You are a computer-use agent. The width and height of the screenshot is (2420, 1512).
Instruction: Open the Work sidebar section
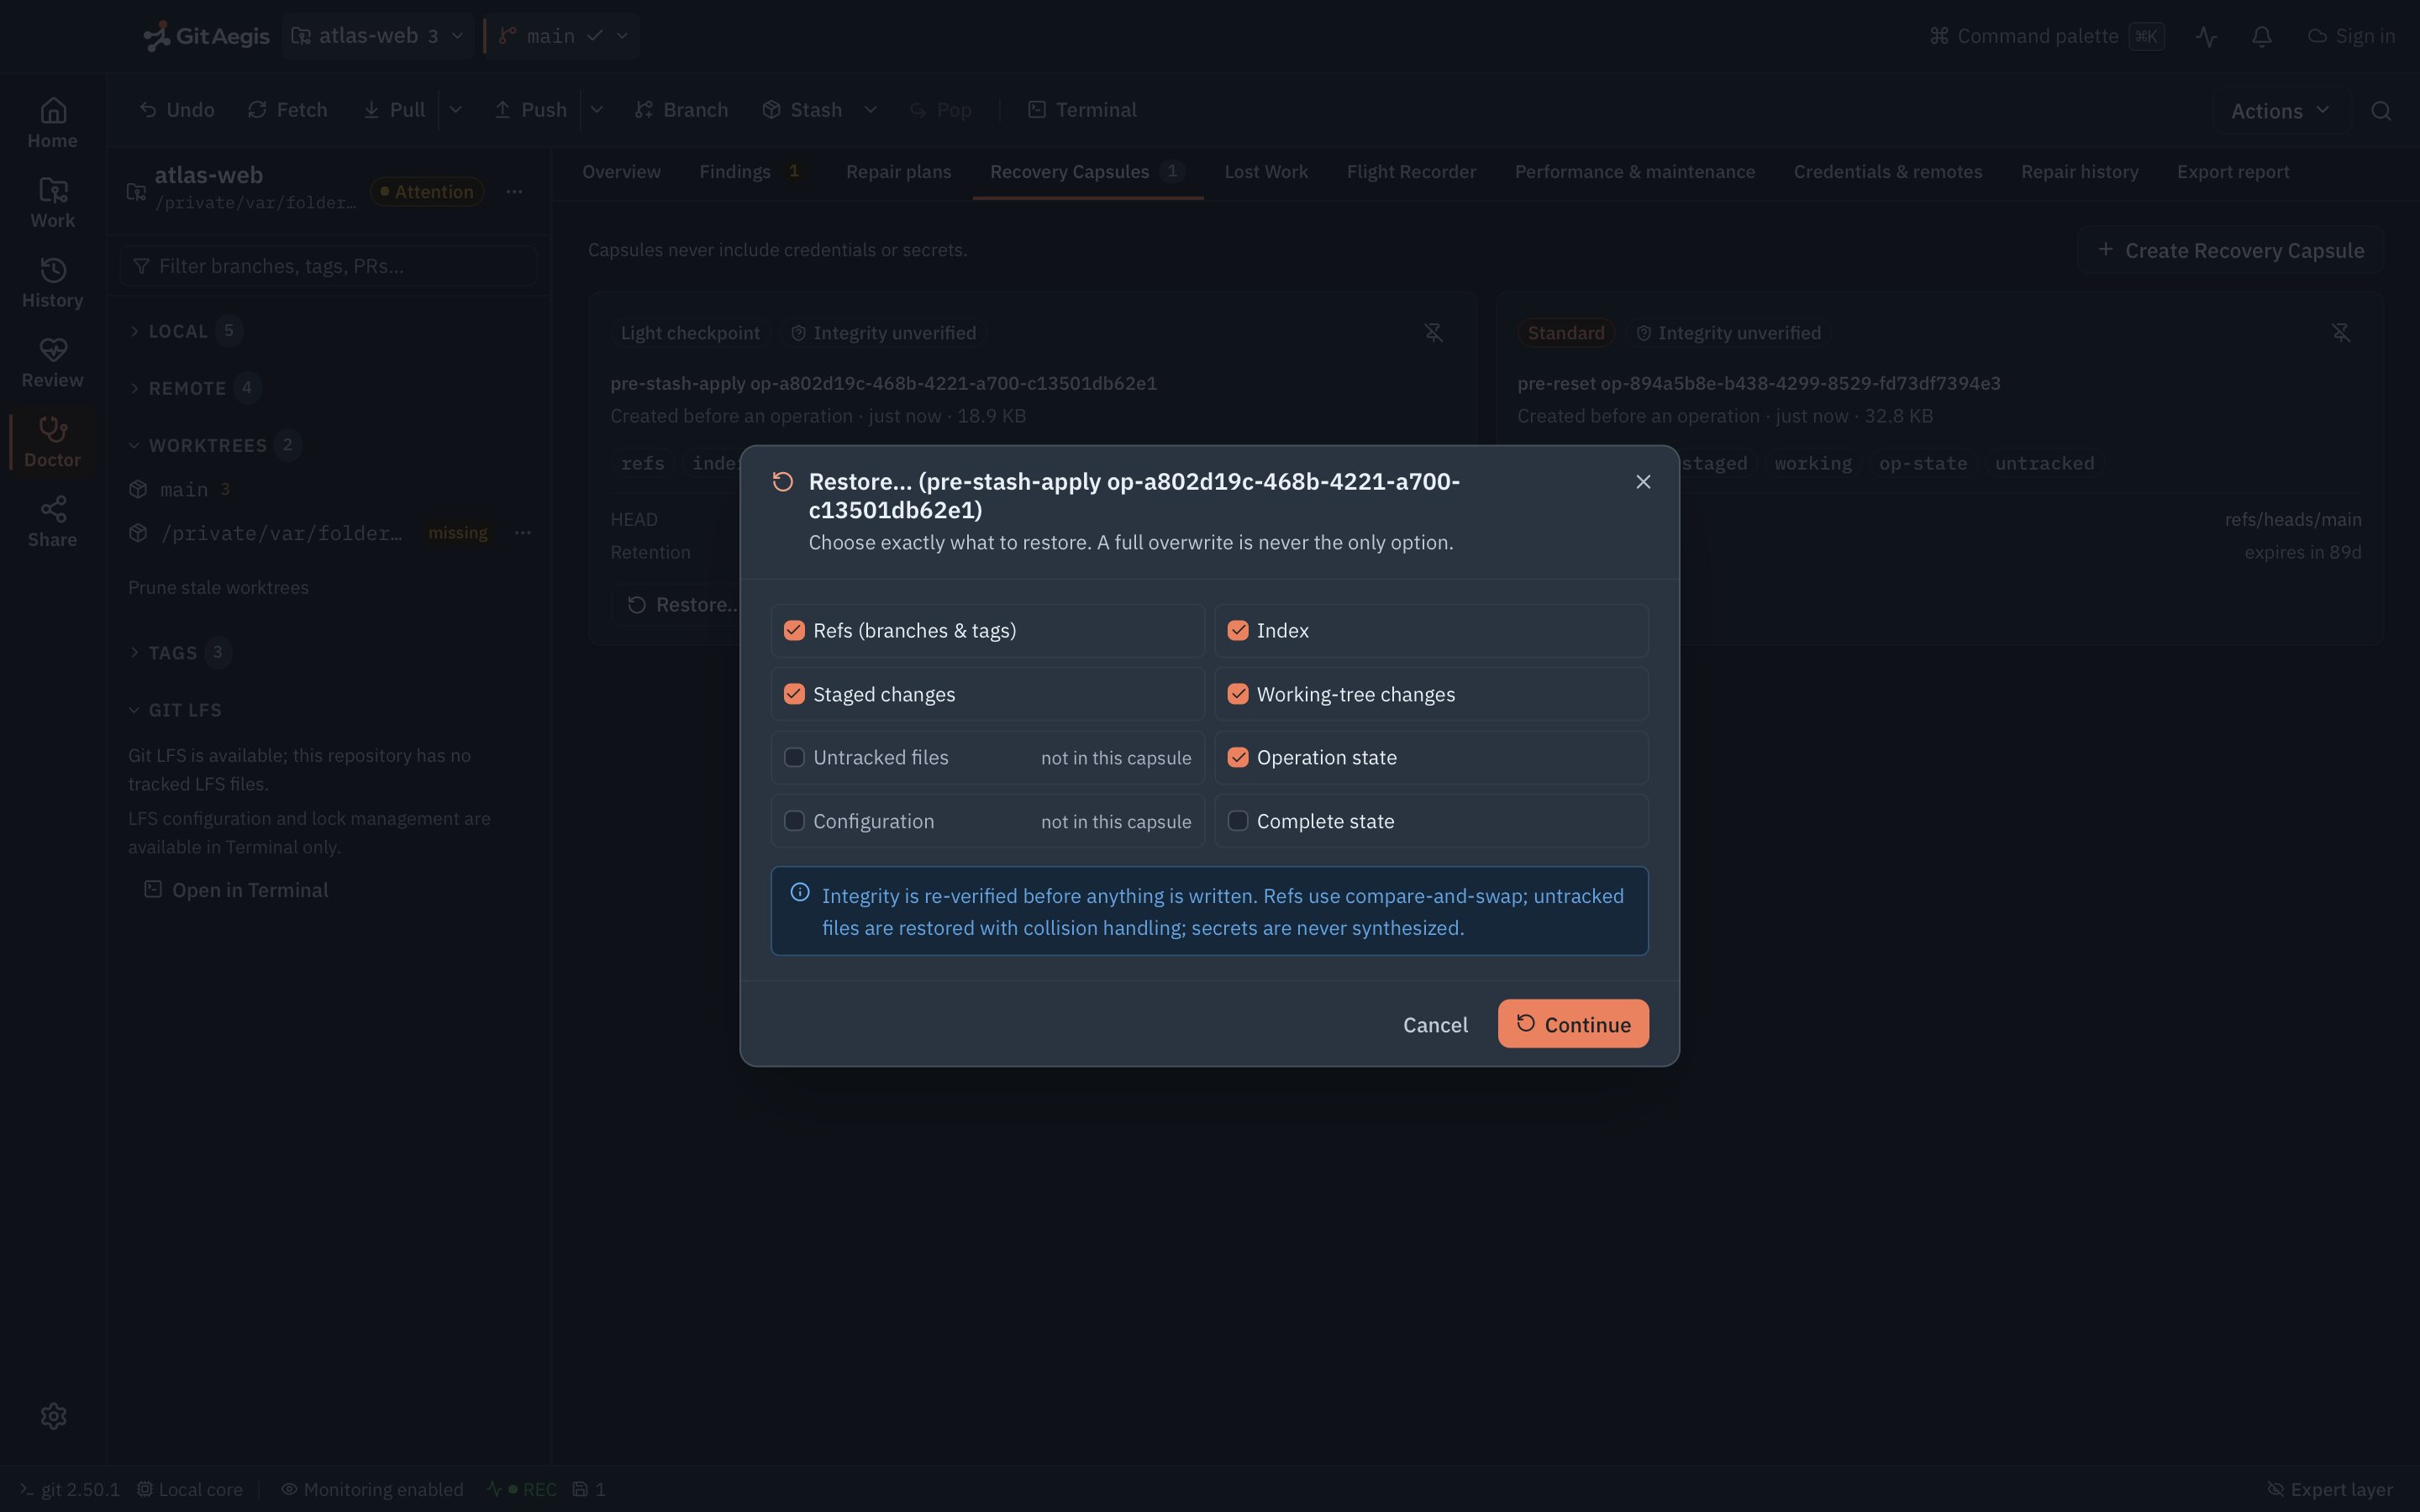[x=53, y=203]
